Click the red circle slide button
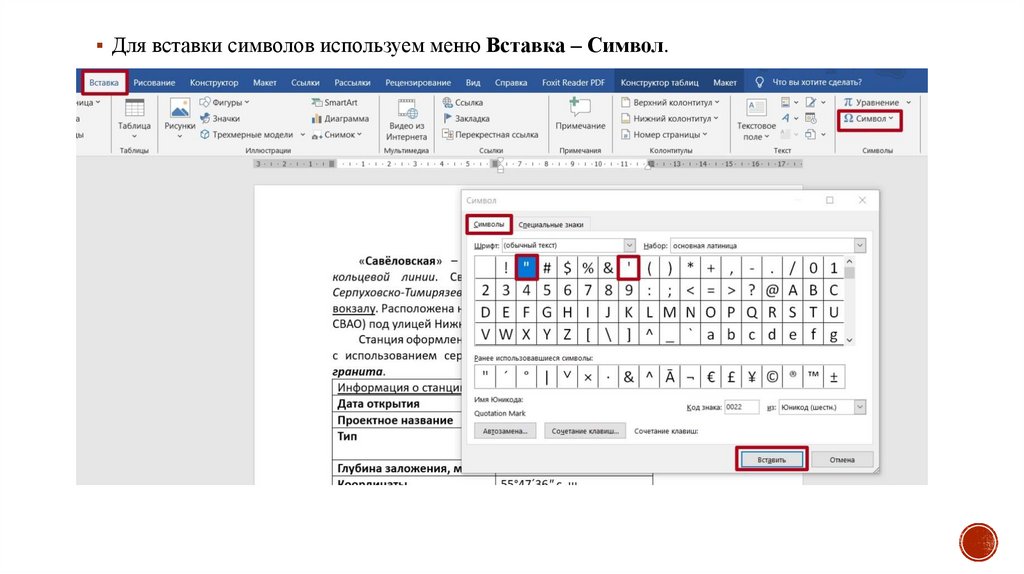Viewport: 1024px width, 574px height. 978,542
